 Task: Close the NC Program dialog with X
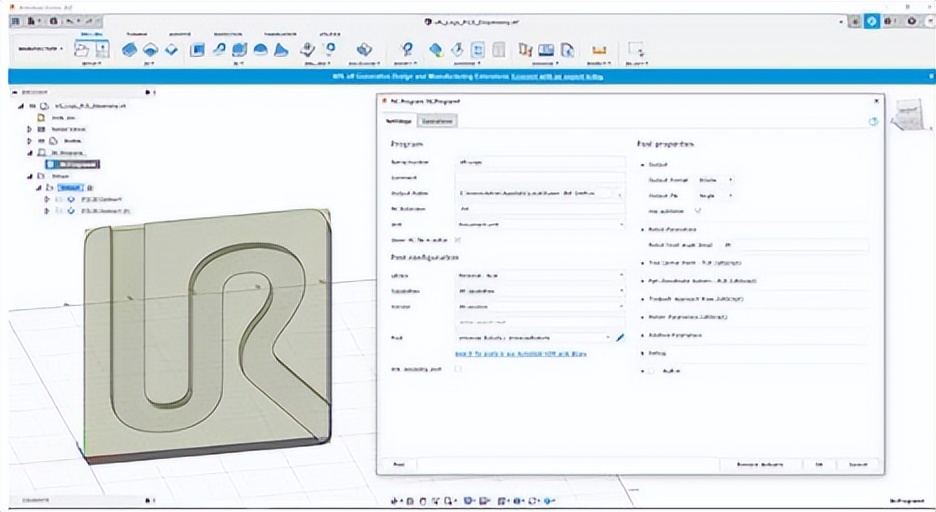coord(877,102)
